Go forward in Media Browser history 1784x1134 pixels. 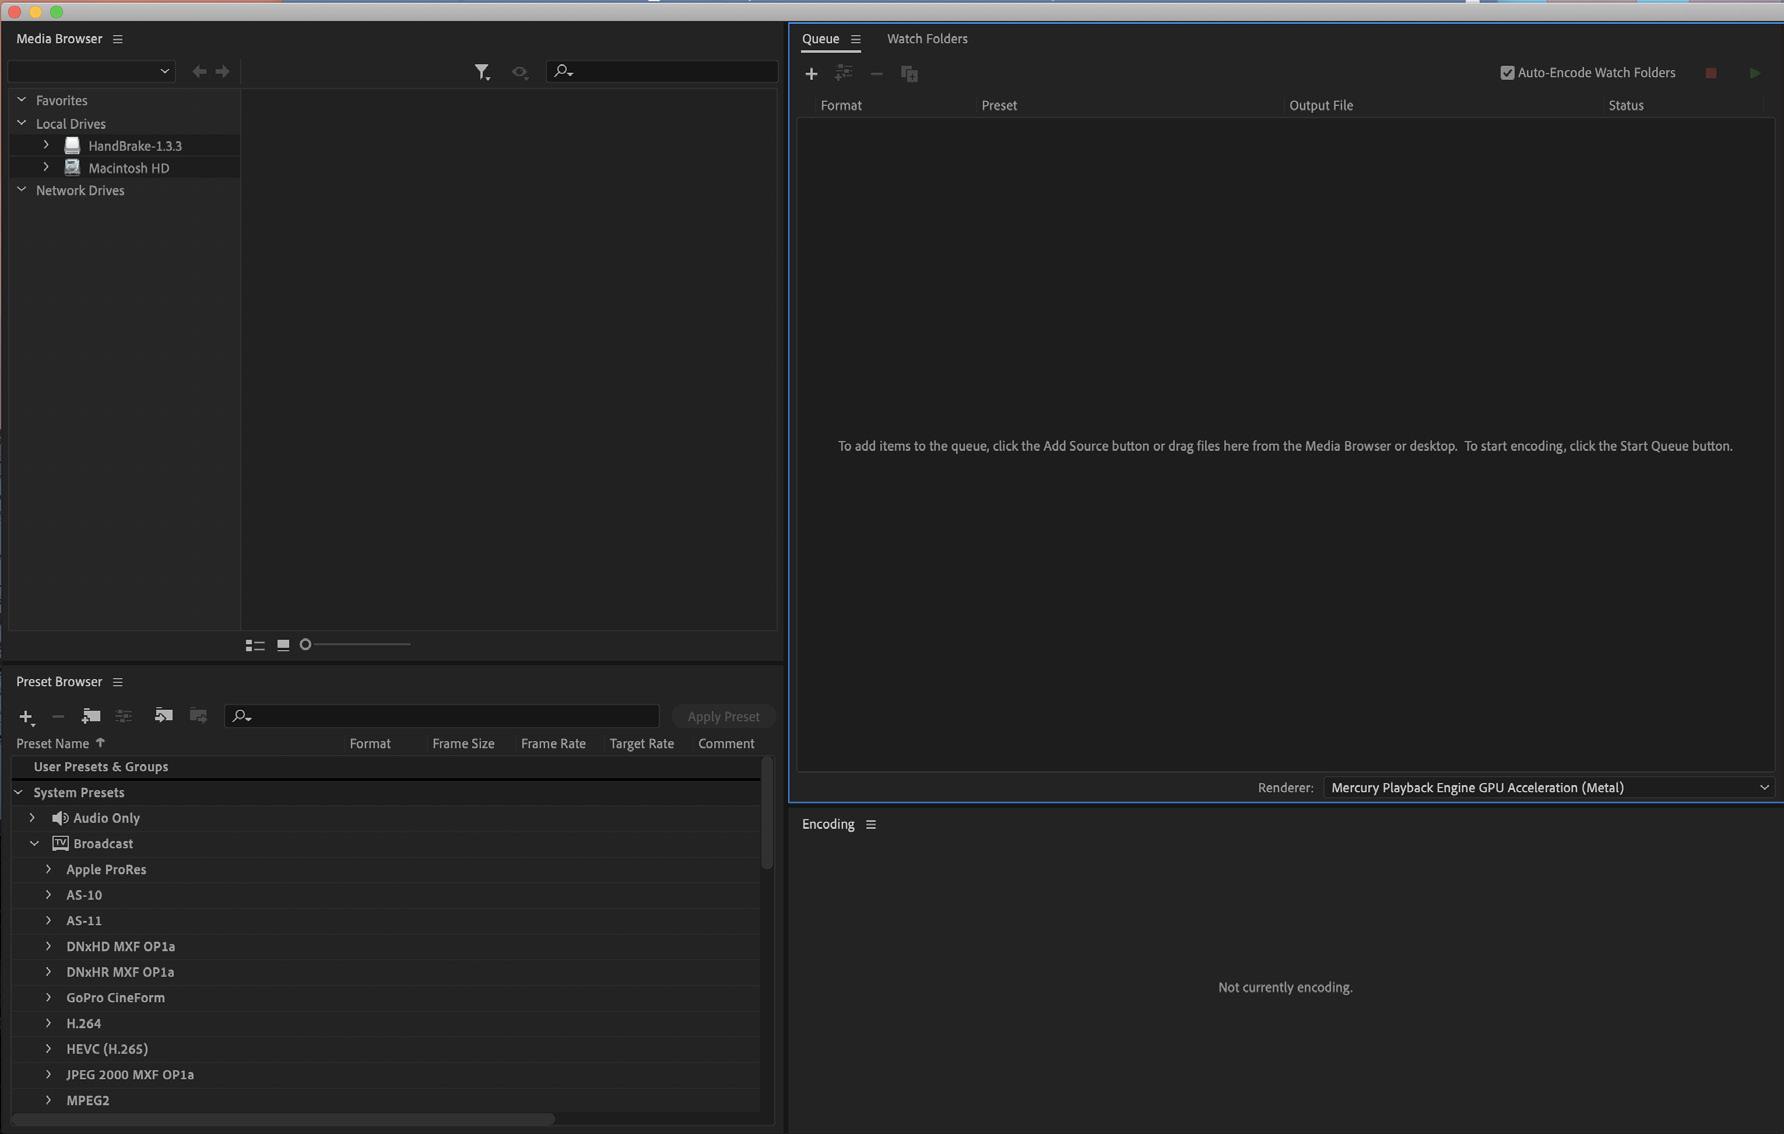223,71
